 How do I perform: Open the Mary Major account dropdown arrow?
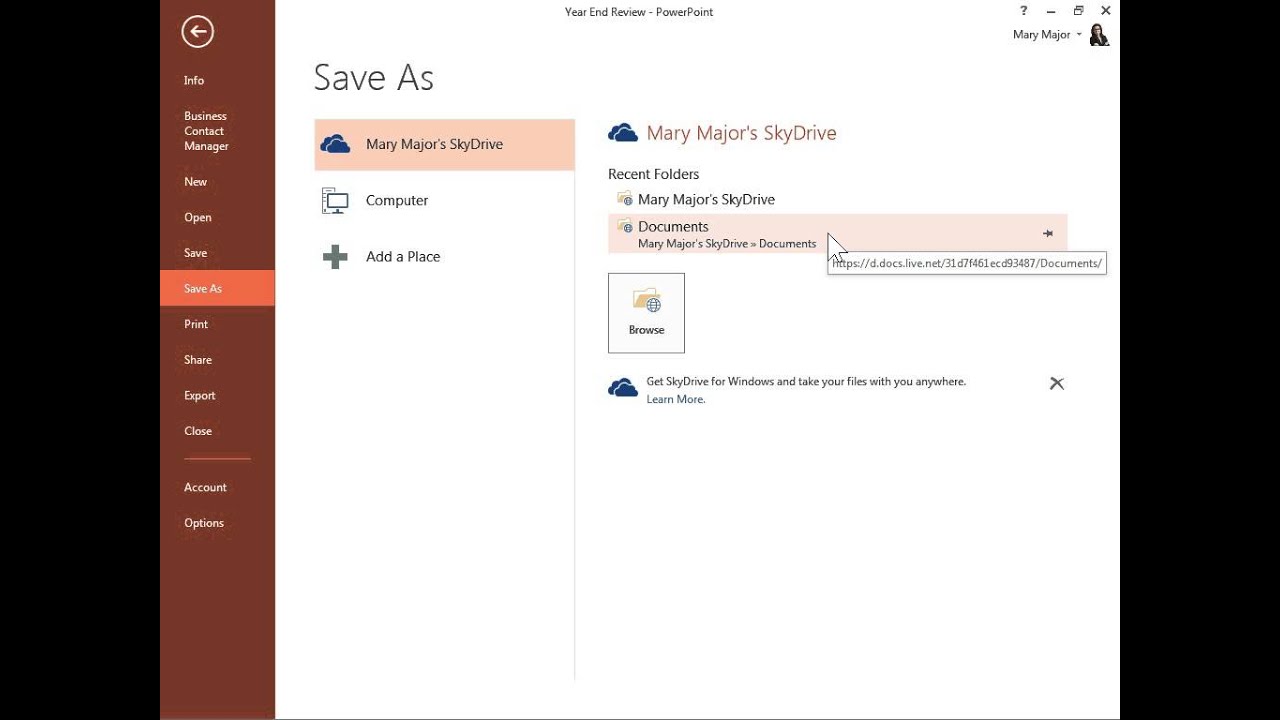coord(1079,35)
